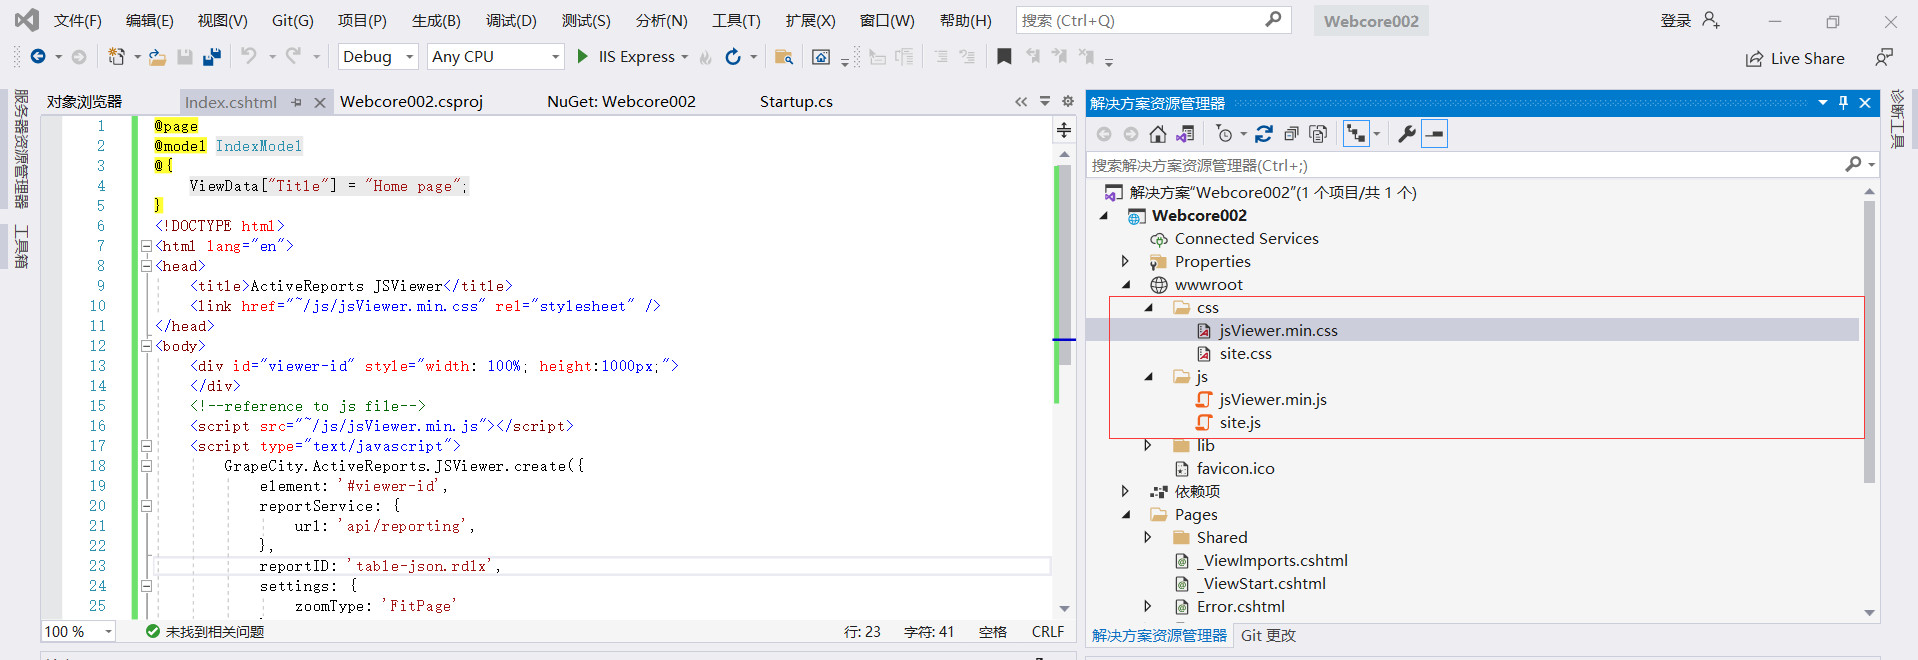Close the Index.cshtml tab
The height and width of the screenshot is (660, 1918).
[320, 102]
